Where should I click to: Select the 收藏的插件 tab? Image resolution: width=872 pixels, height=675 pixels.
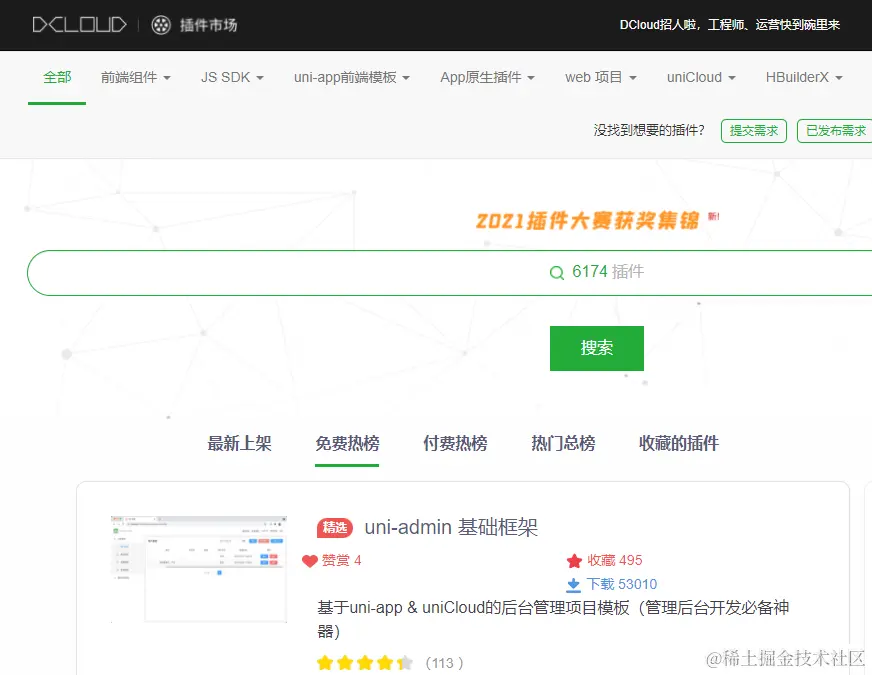point(678,443)
